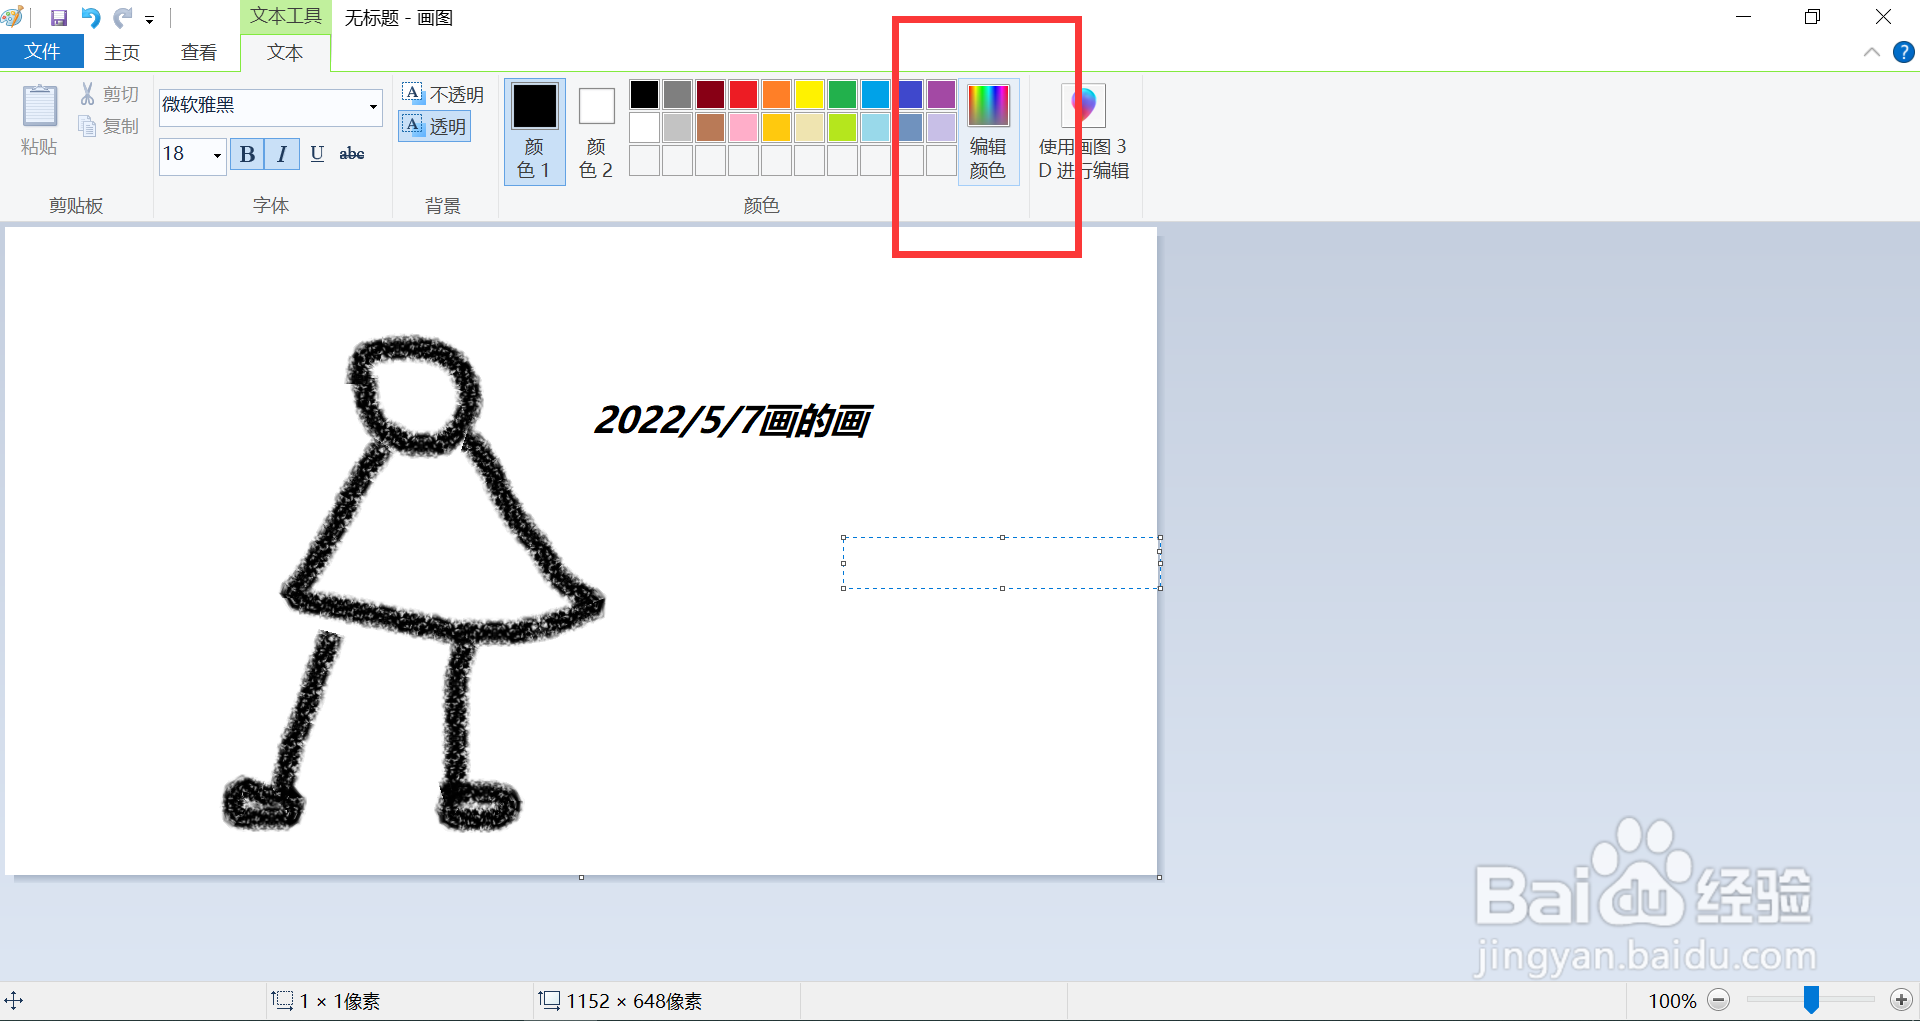The height and width of the screenshot is (1021, 1920).
Task: Enable transparent text background
Action: point(434,126)
